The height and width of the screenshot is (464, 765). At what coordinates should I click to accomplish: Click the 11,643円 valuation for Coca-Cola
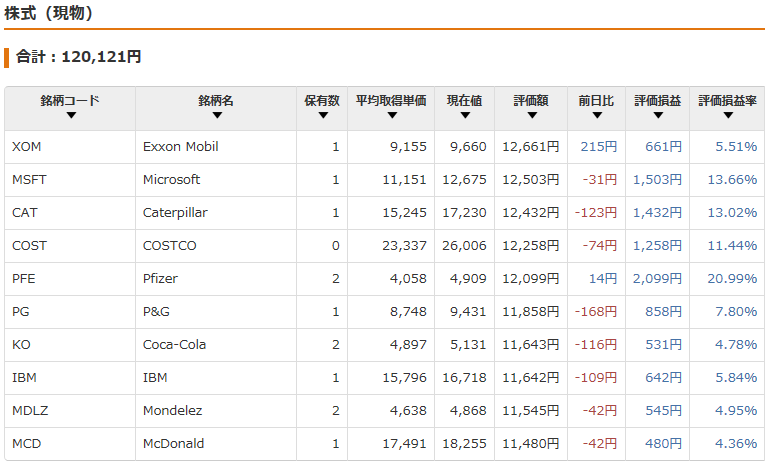pos(531,344)
